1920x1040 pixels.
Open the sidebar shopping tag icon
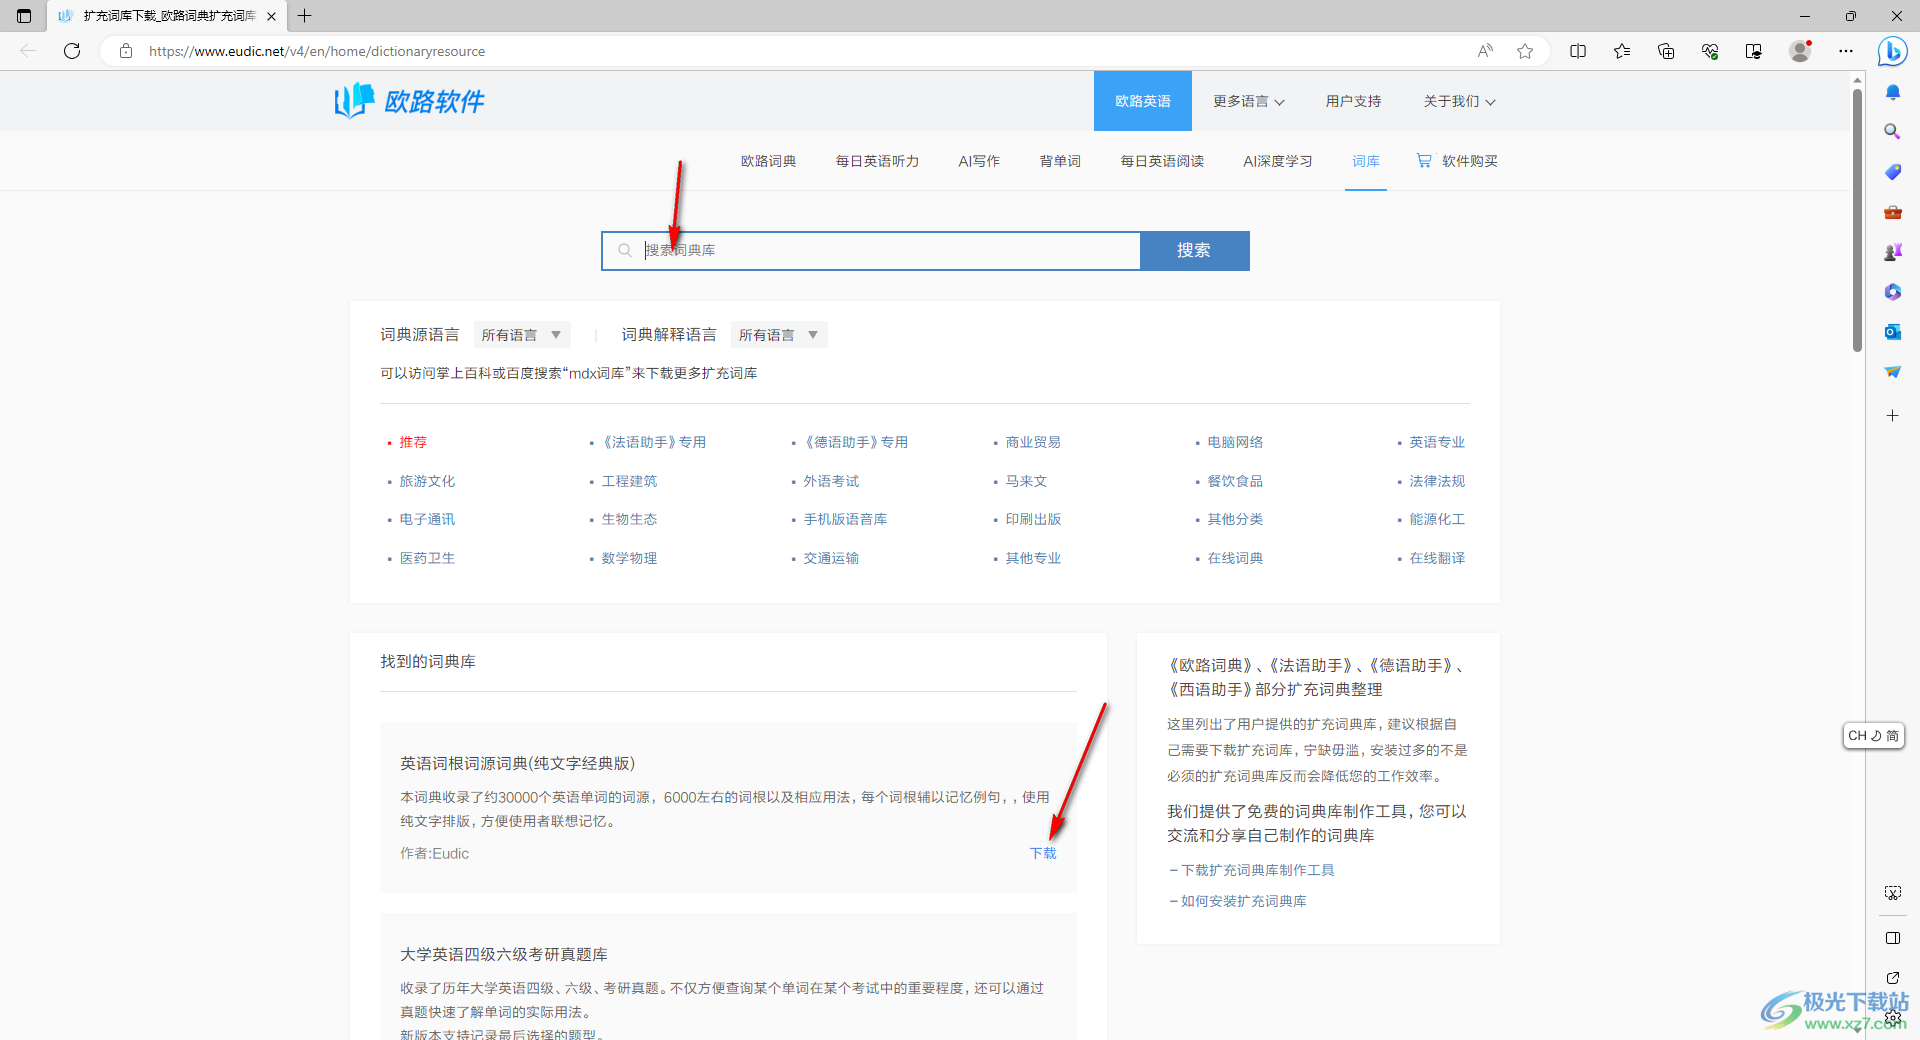click(1893, 172)
